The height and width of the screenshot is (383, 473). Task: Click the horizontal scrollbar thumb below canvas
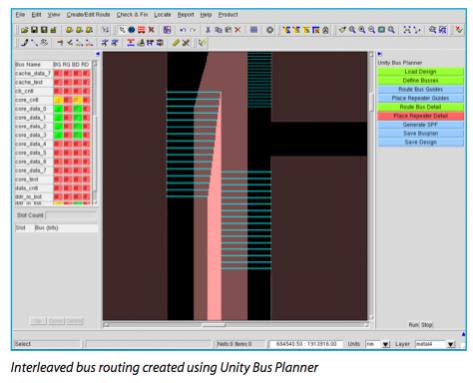tap(213, 324)
